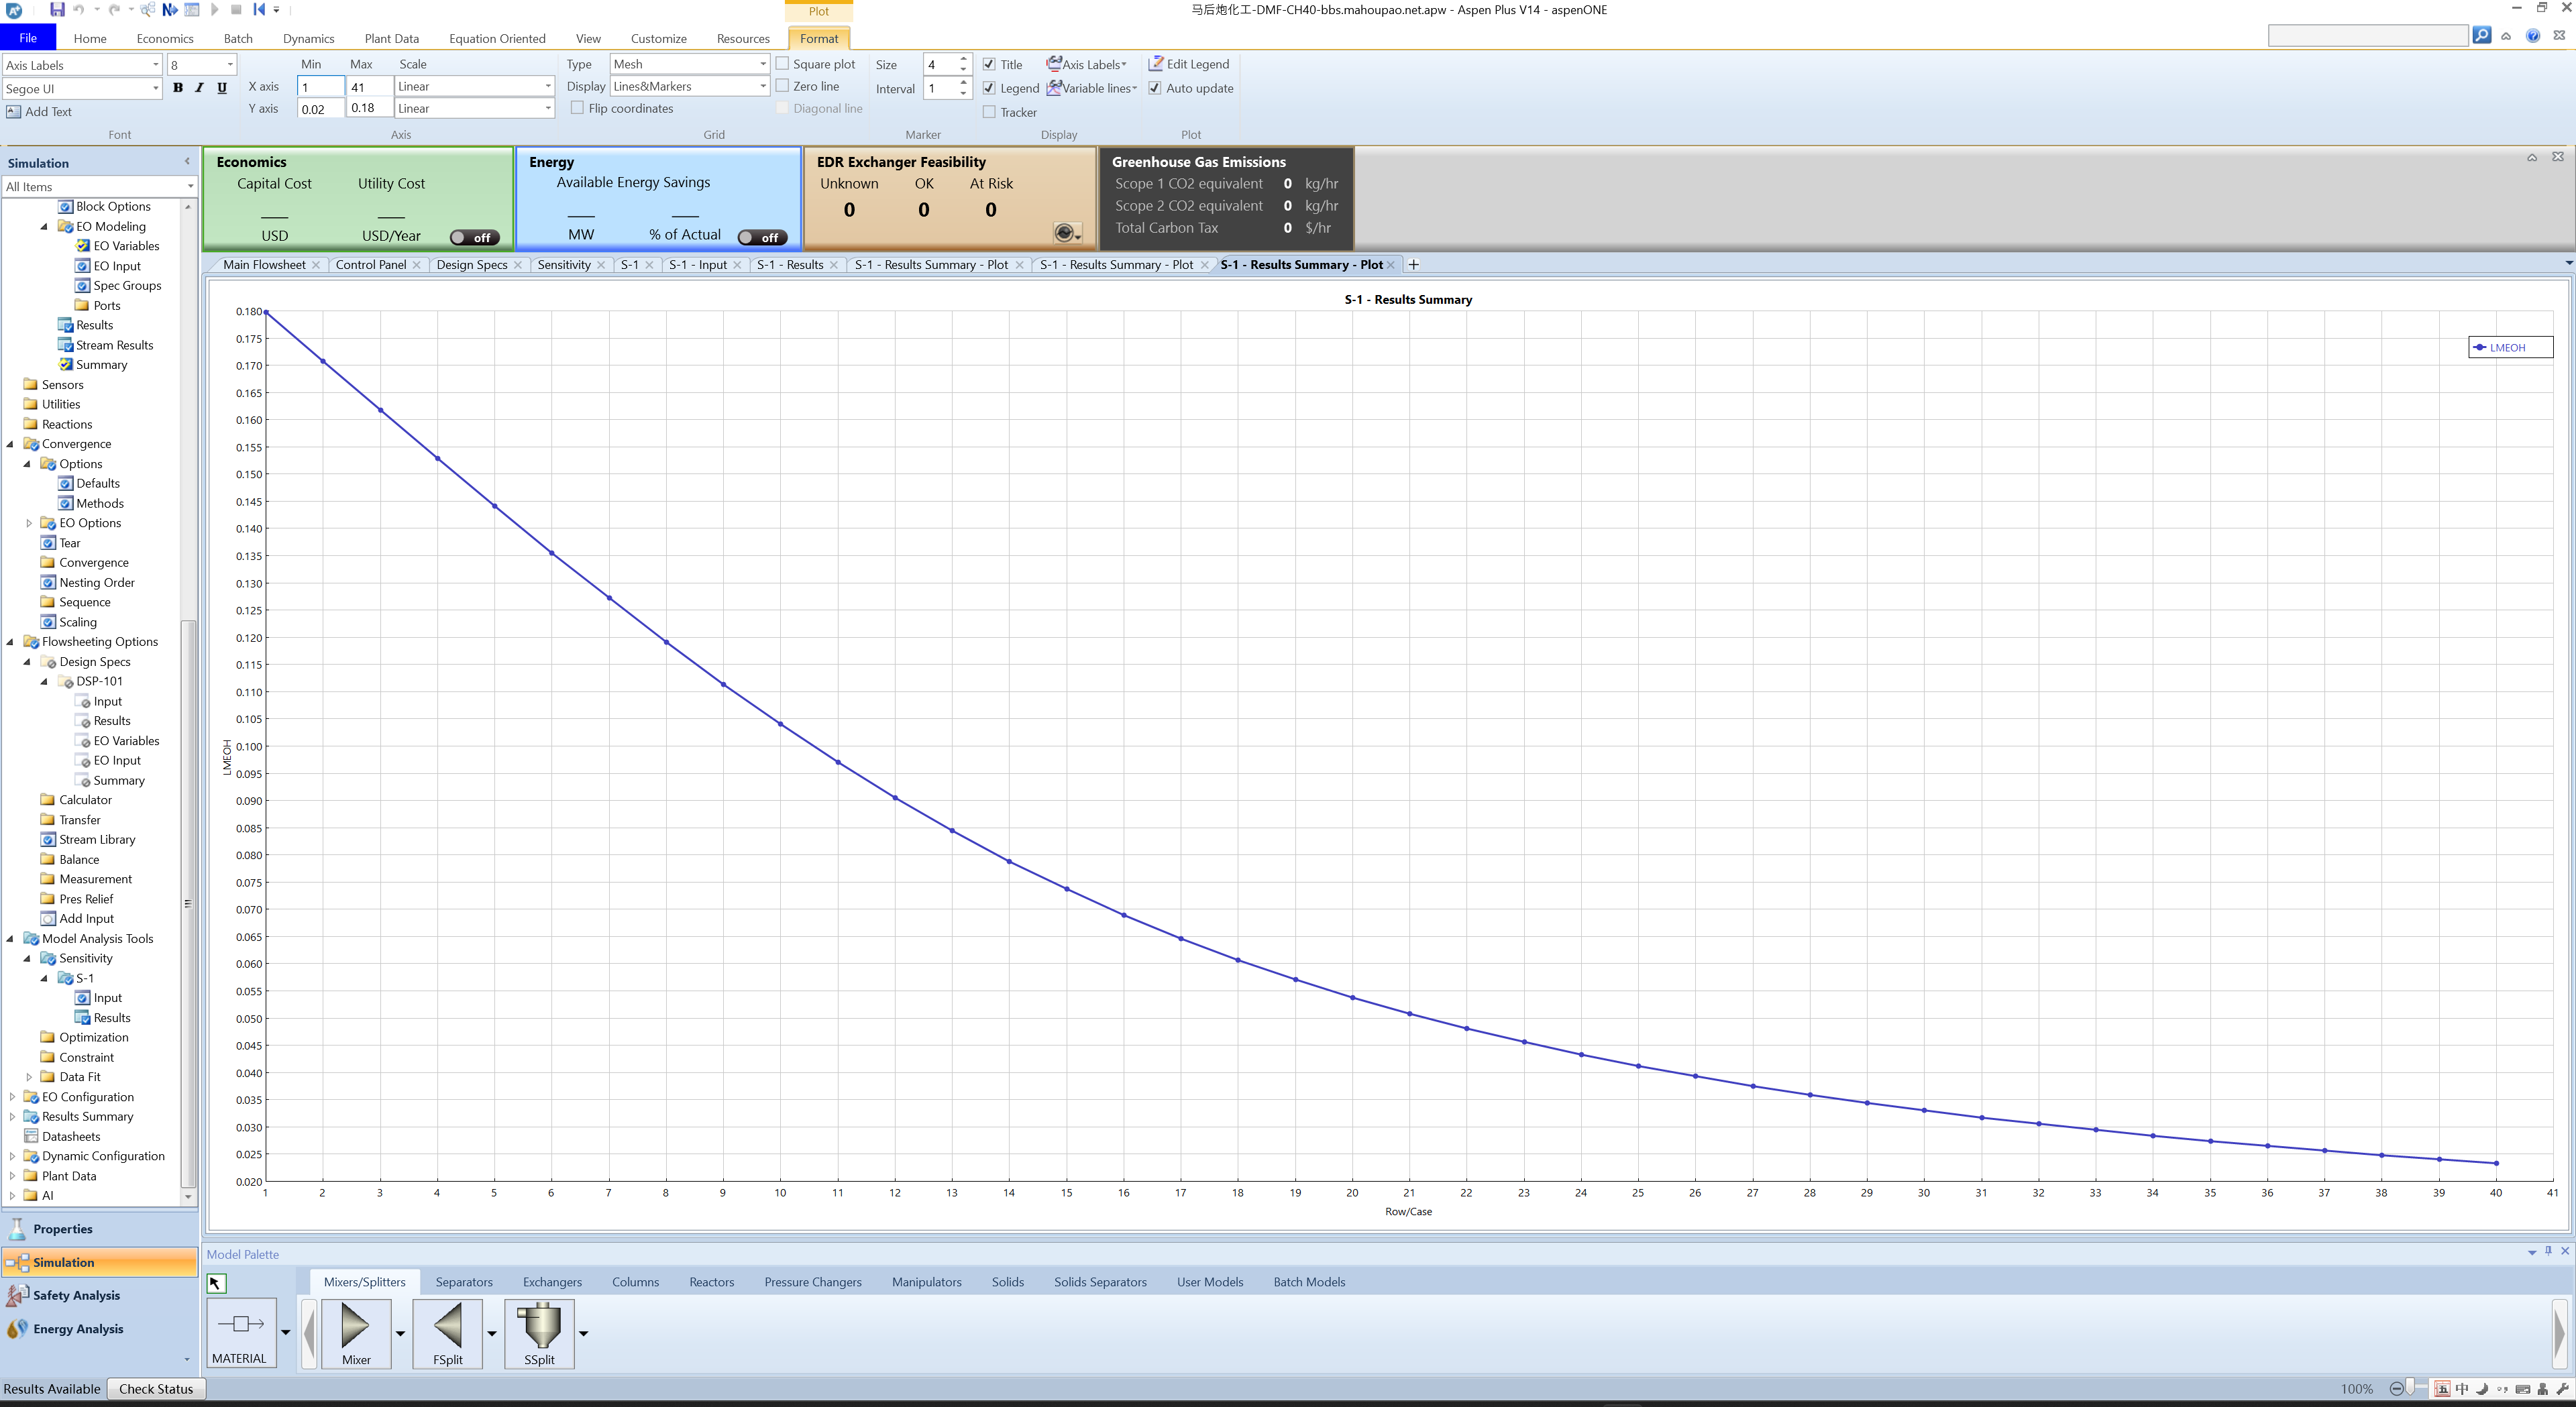
Task: Open the Axis Labels display menu
Action: (x=1086, y=64)
